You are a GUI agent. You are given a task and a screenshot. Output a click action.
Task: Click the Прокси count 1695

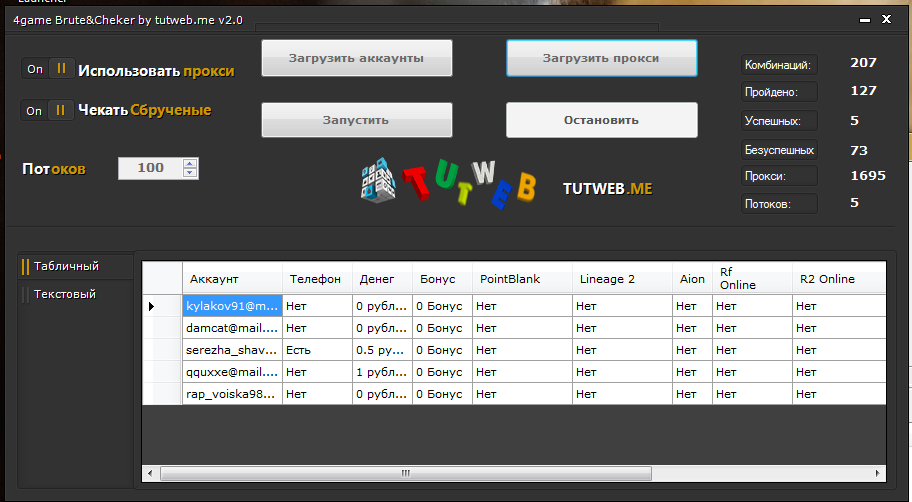pos(868,176)
